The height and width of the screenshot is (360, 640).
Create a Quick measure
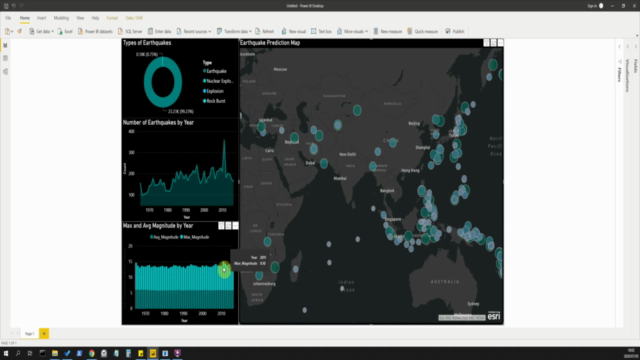[422, 31]
